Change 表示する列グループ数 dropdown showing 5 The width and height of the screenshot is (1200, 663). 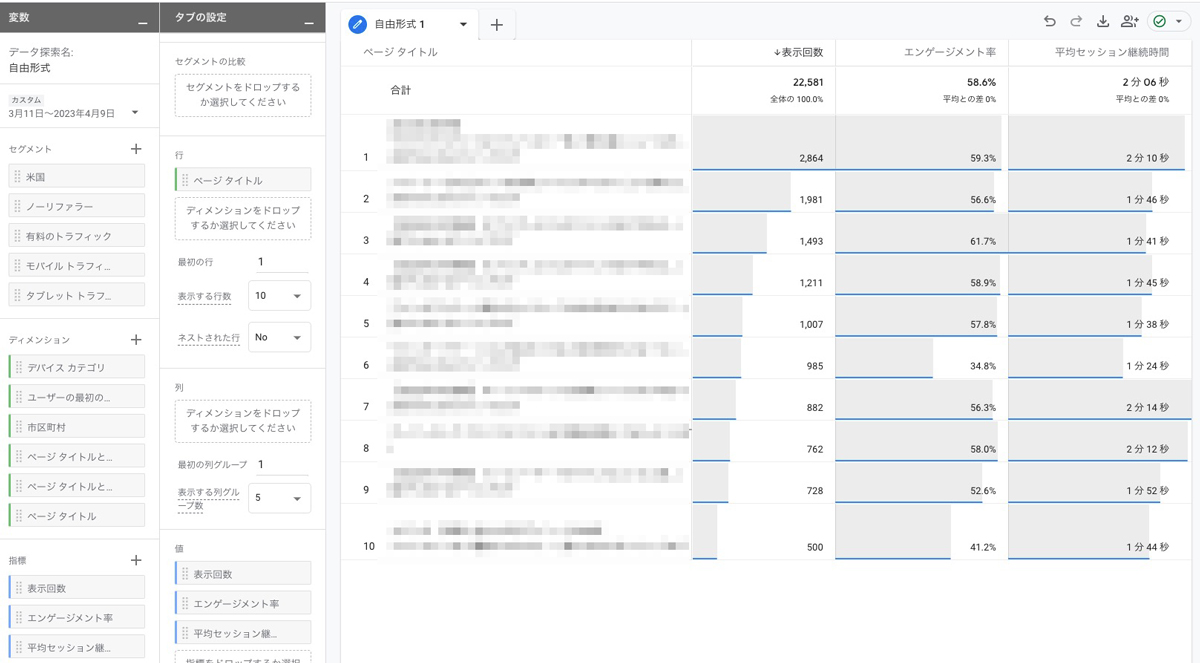[x=279, y=498]
